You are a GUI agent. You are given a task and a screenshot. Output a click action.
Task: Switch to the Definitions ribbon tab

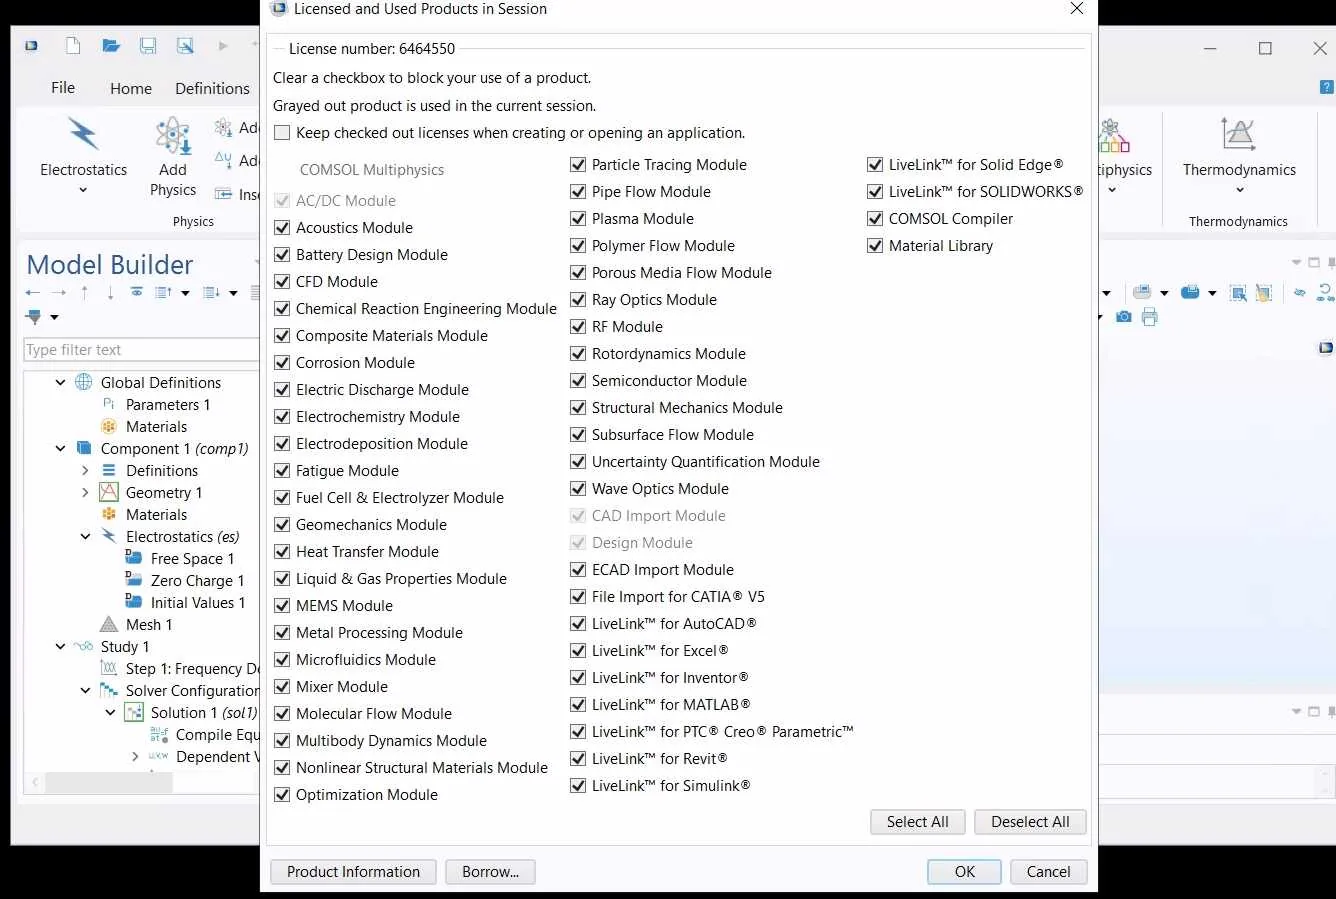point(212,88)
